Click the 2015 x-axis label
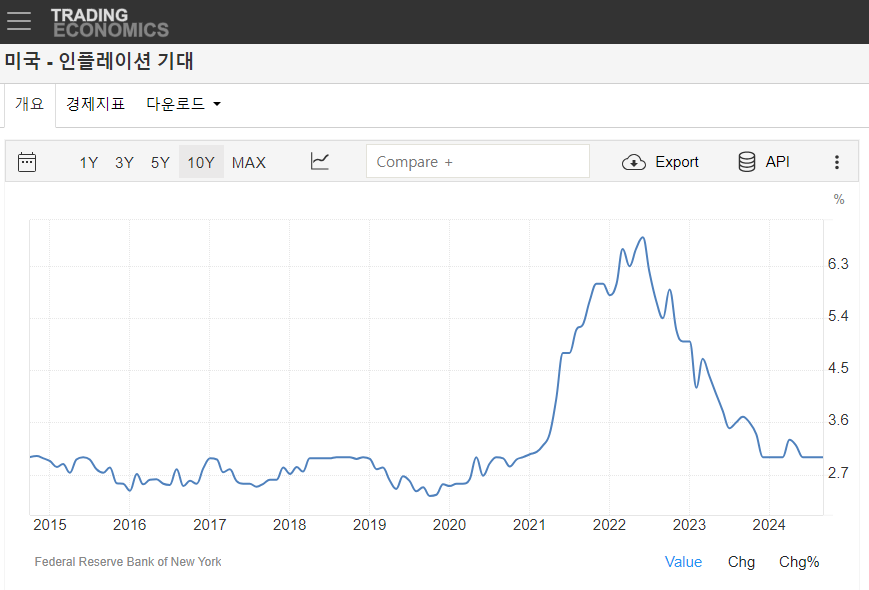869x590 pixels. click(x=50, y=525)
